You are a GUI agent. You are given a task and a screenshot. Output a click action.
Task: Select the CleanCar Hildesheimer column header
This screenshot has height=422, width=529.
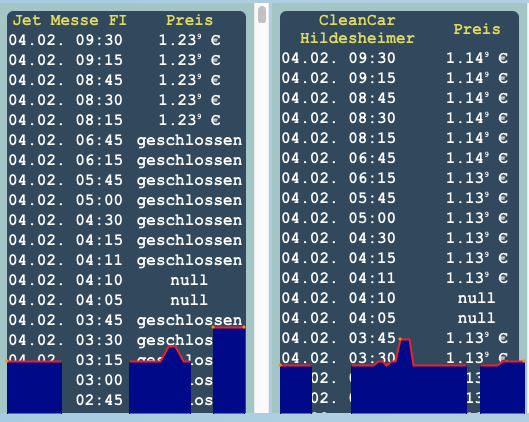point(357,29)
